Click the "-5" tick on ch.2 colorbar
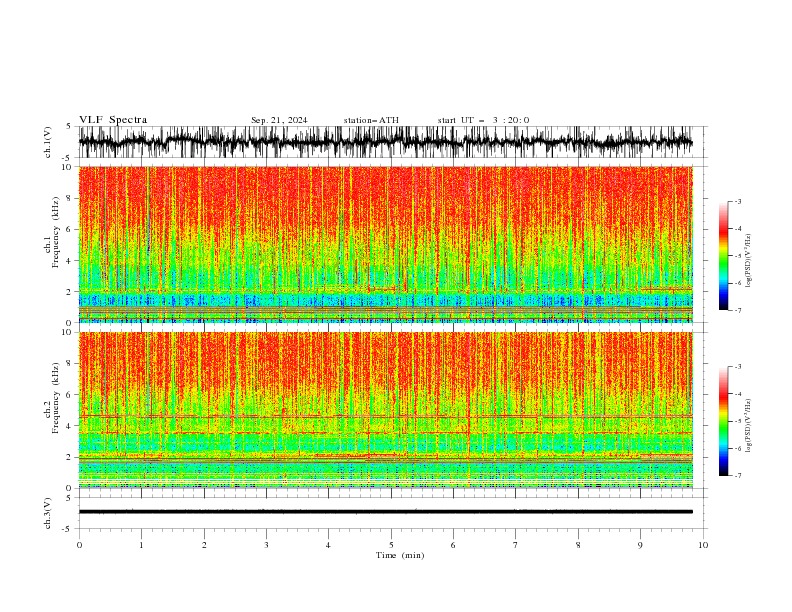The height and width of the screenshot is (612, 792). [x=737, y=421]
